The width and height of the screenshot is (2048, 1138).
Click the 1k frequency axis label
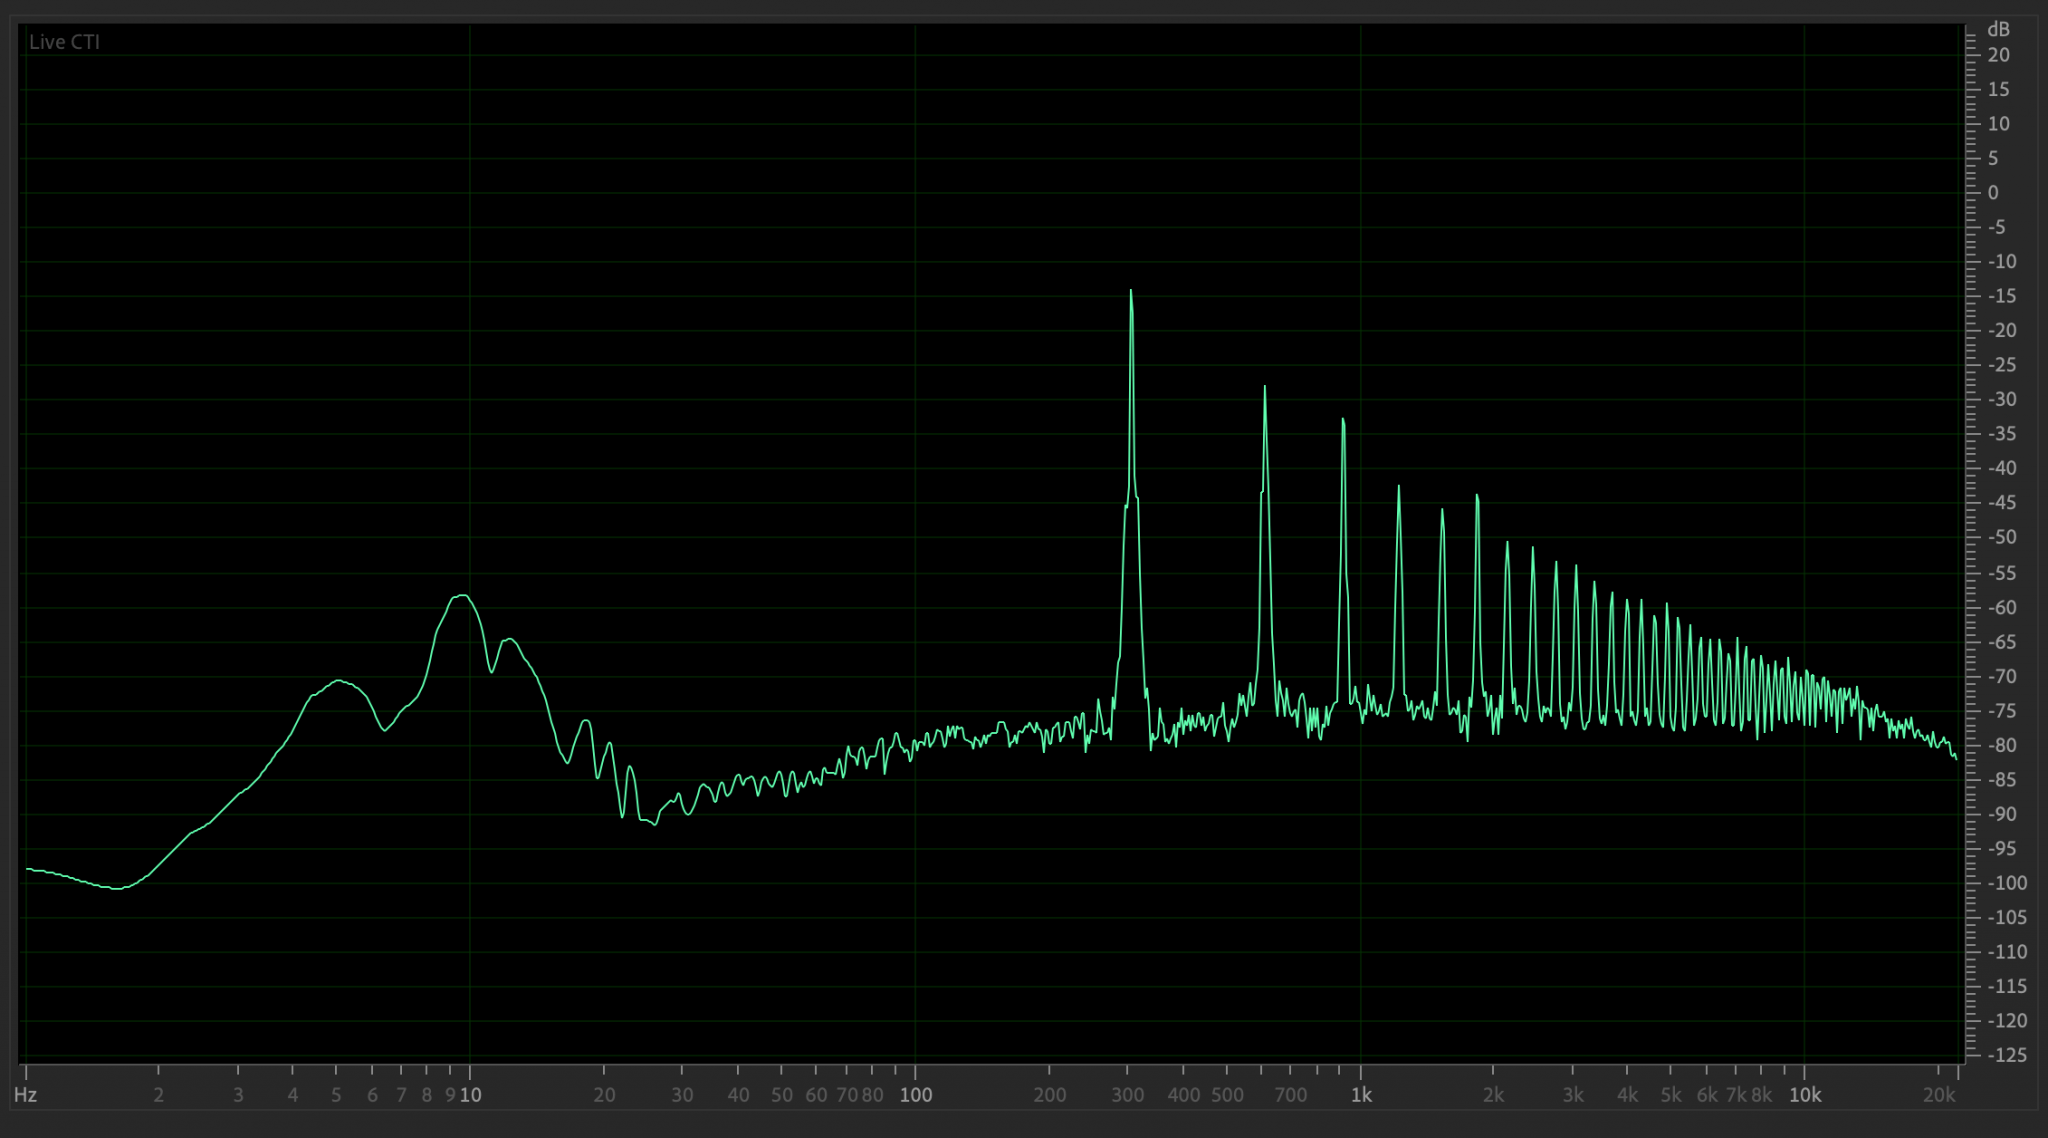click(x=1361, y=1095)
